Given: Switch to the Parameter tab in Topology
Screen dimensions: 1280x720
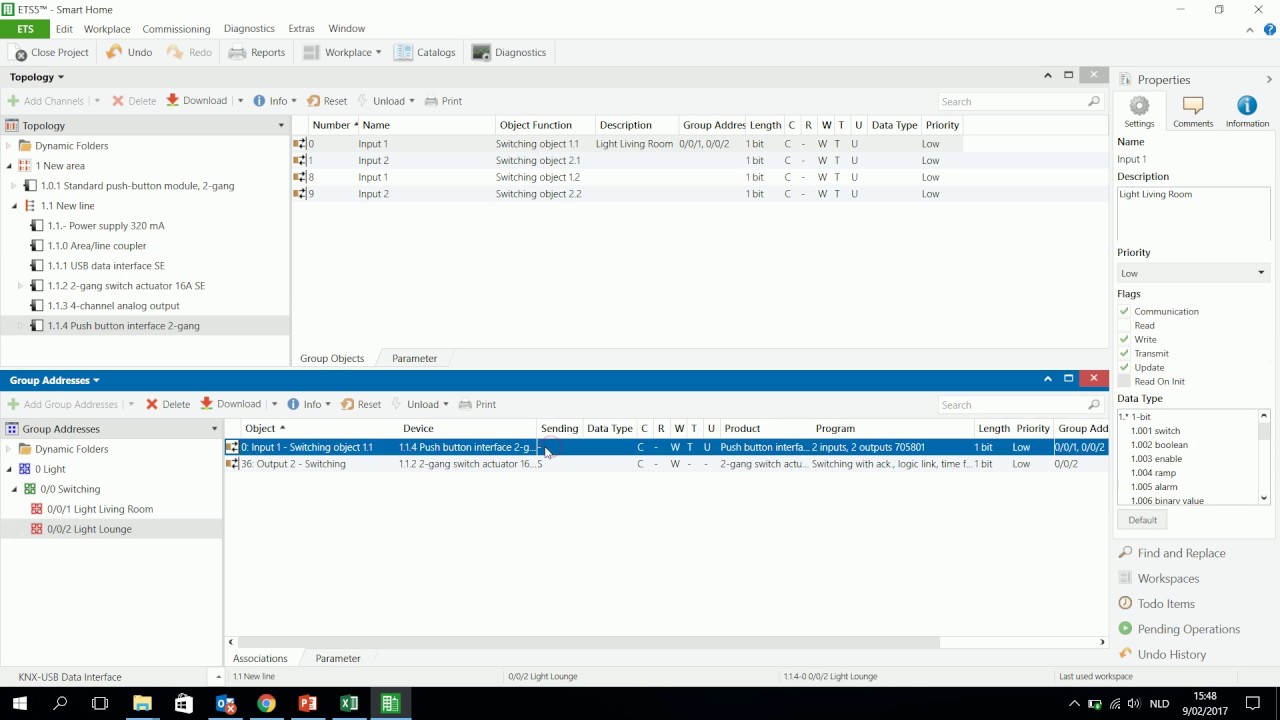Looking at the screenshot, I should [x=414, y=358].
